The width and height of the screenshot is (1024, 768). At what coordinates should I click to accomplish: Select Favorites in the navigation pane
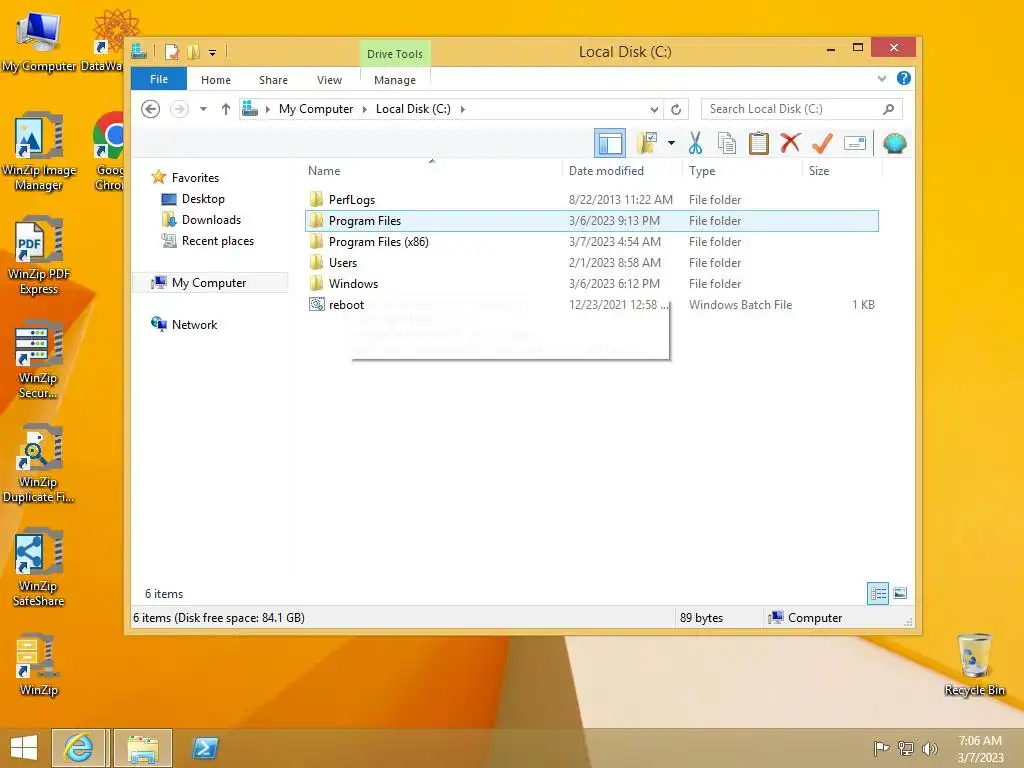[x=195, y=178]
